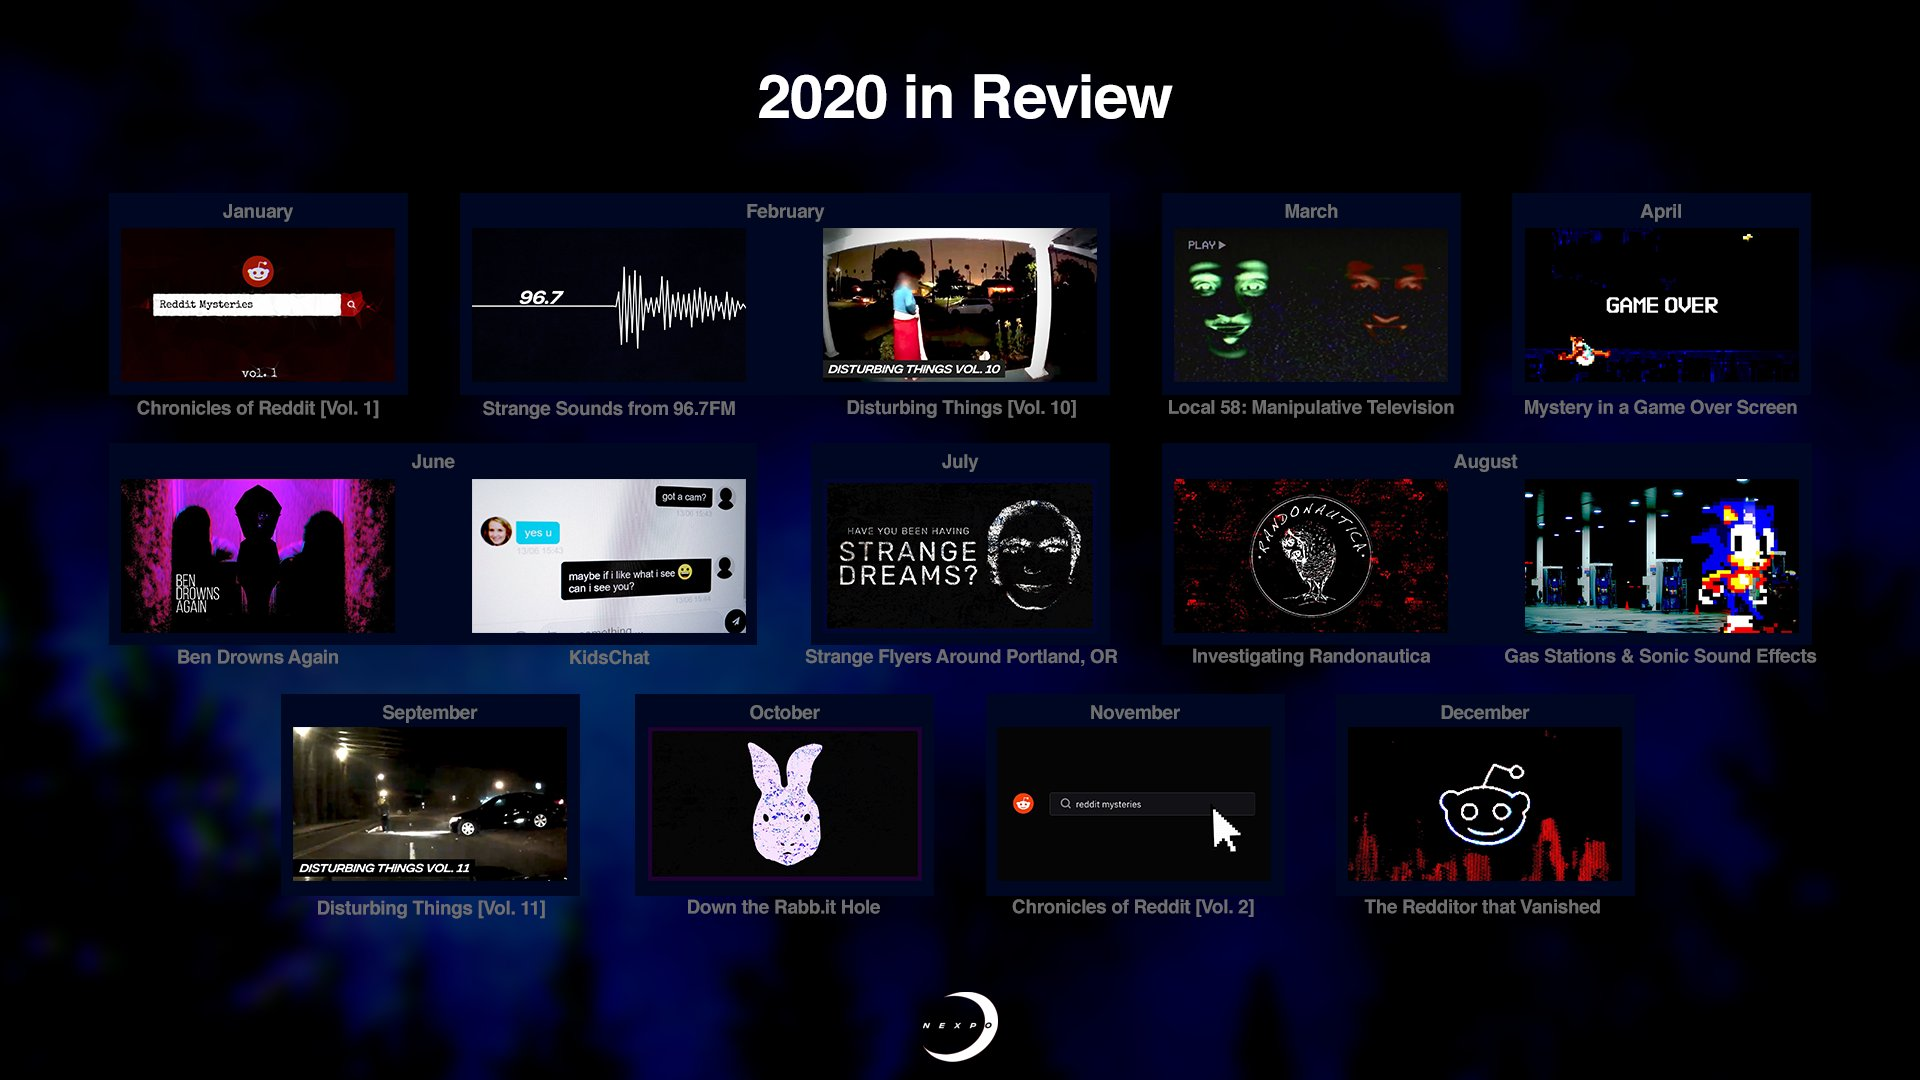Click the KidsChat caption
The height and width of the screenshot is (1080, 1920).
609,657
